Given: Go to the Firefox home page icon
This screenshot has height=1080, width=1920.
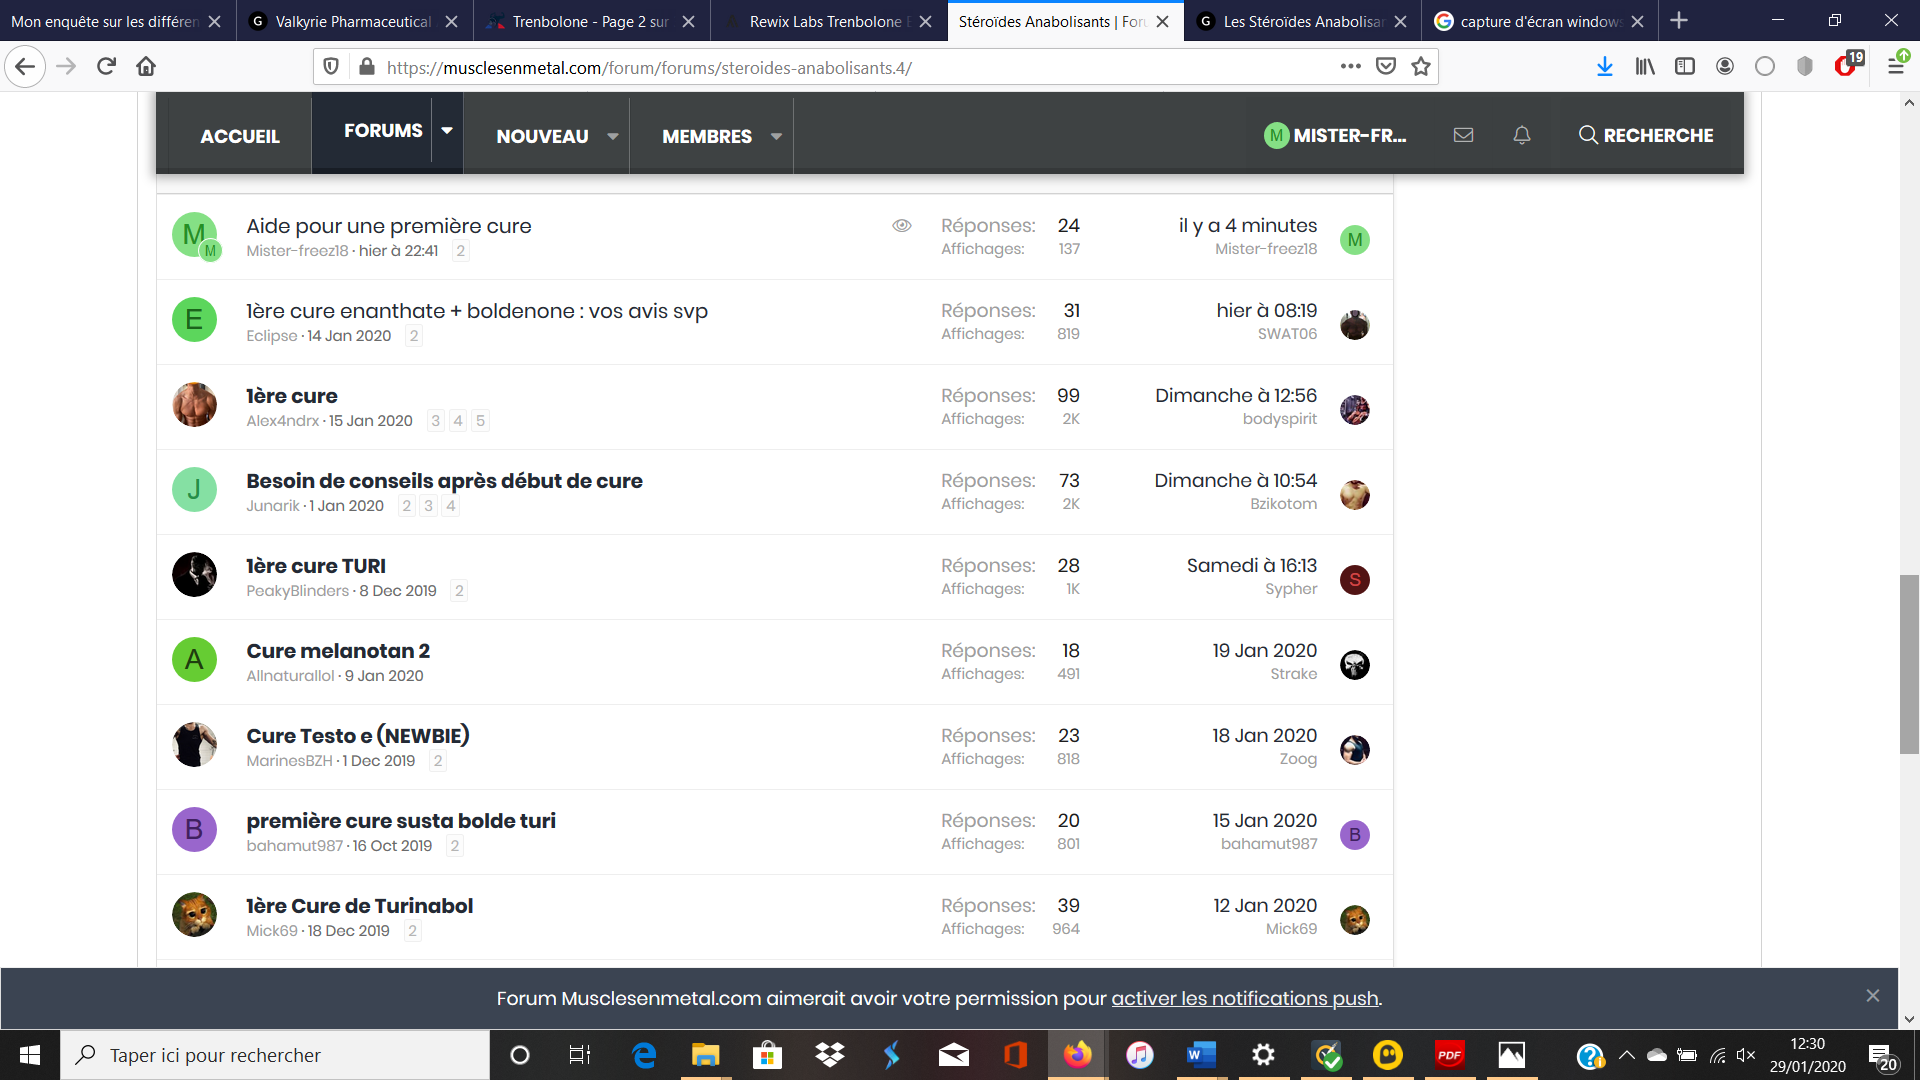Looking at the screenshot, I should click(146, 67).
